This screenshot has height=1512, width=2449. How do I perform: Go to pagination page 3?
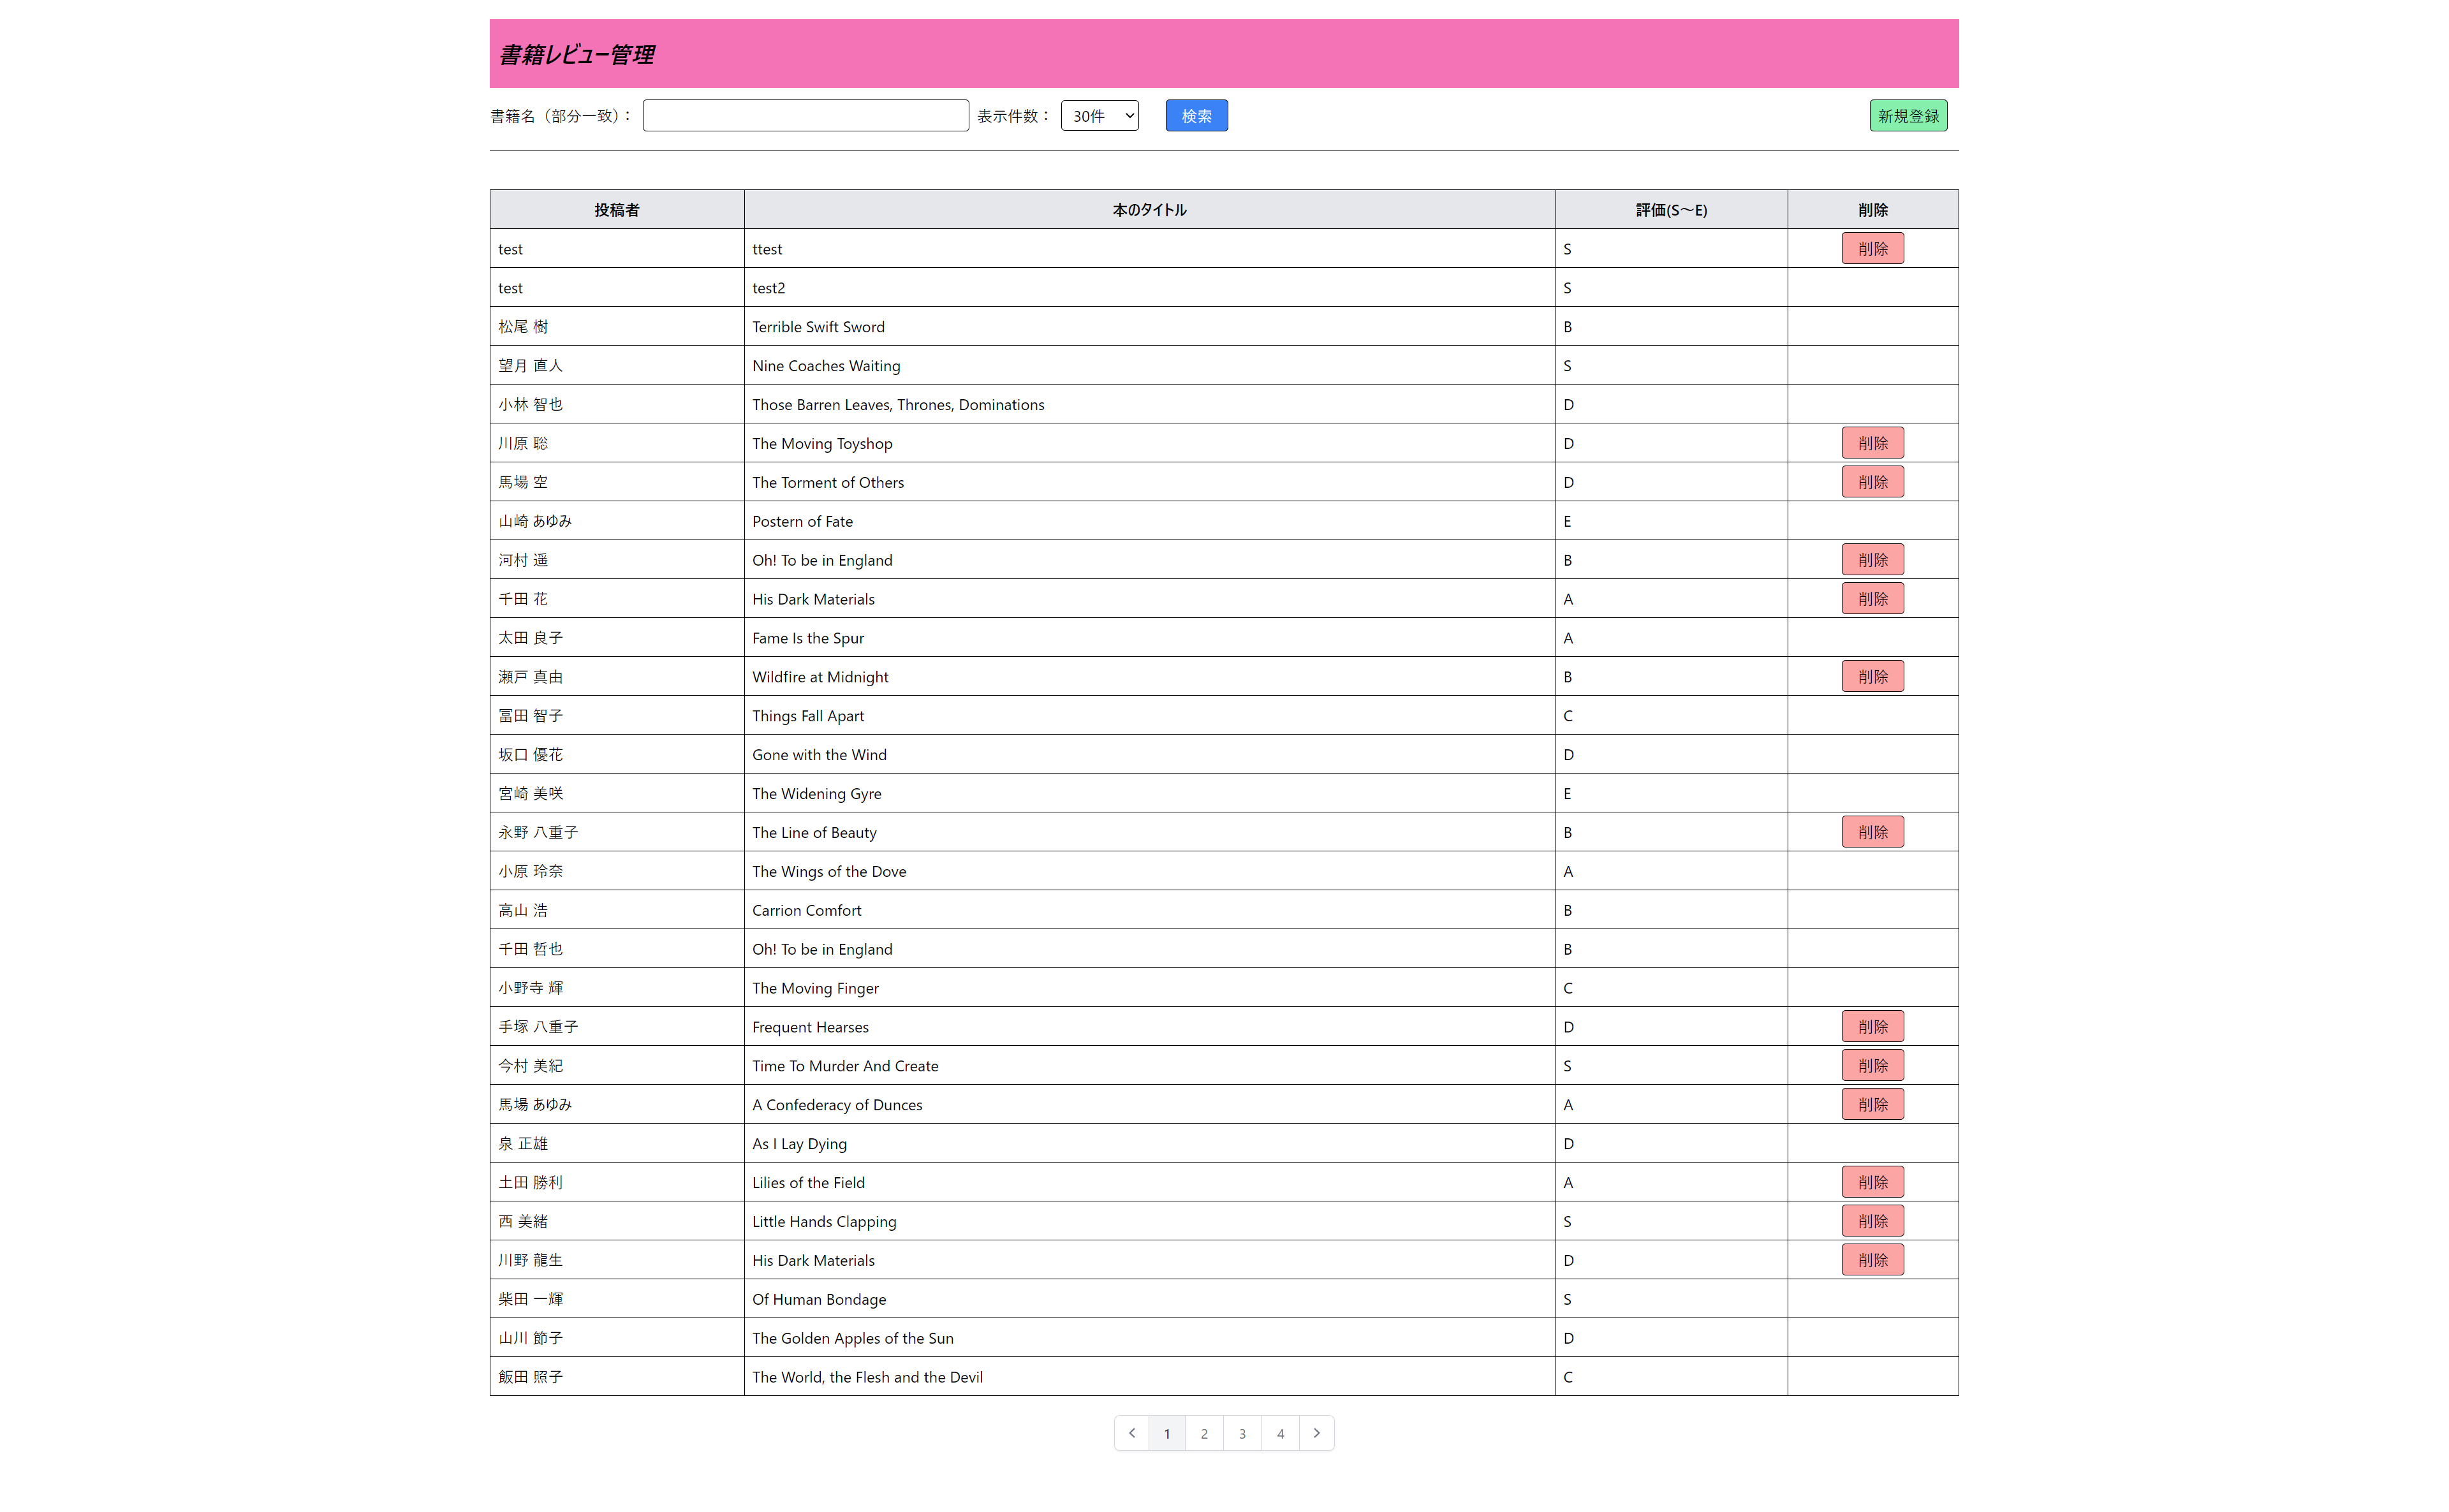[x=1242, y=1433]
